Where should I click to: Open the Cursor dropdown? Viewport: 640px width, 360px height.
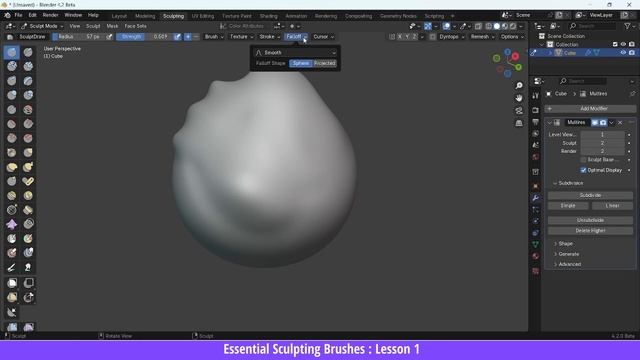pyautogui.click(x=323, y=37)
